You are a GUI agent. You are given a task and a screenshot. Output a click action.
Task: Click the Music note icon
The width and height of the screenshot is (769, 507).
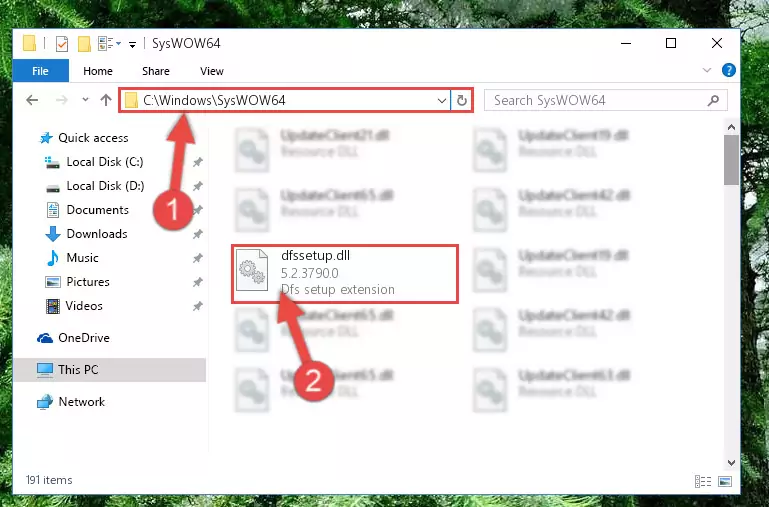(x=52, y=258)
